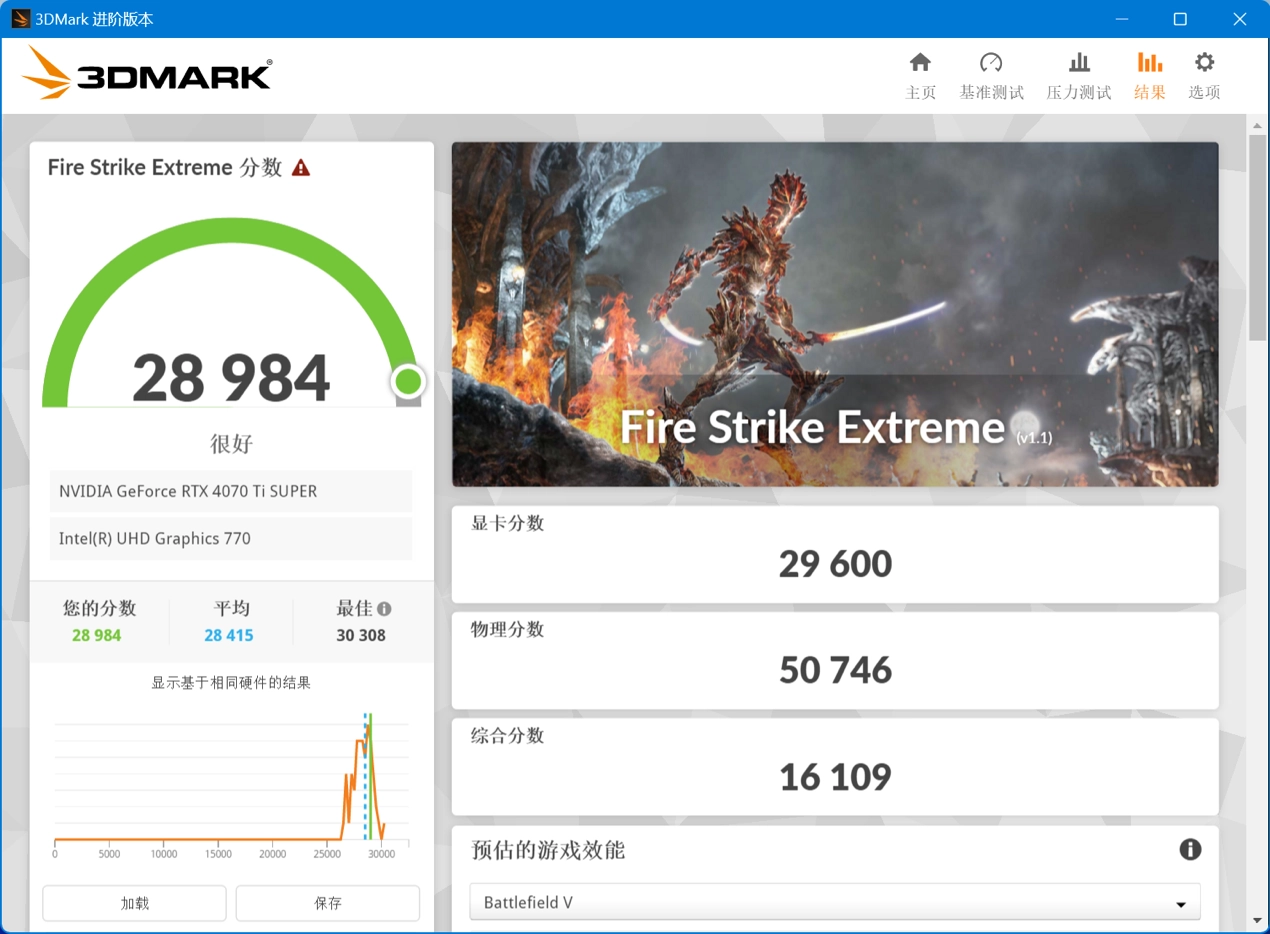Click the scrollbar down arrow
This screenshot has width=1270, height=934.
[x=1258, y=920]
